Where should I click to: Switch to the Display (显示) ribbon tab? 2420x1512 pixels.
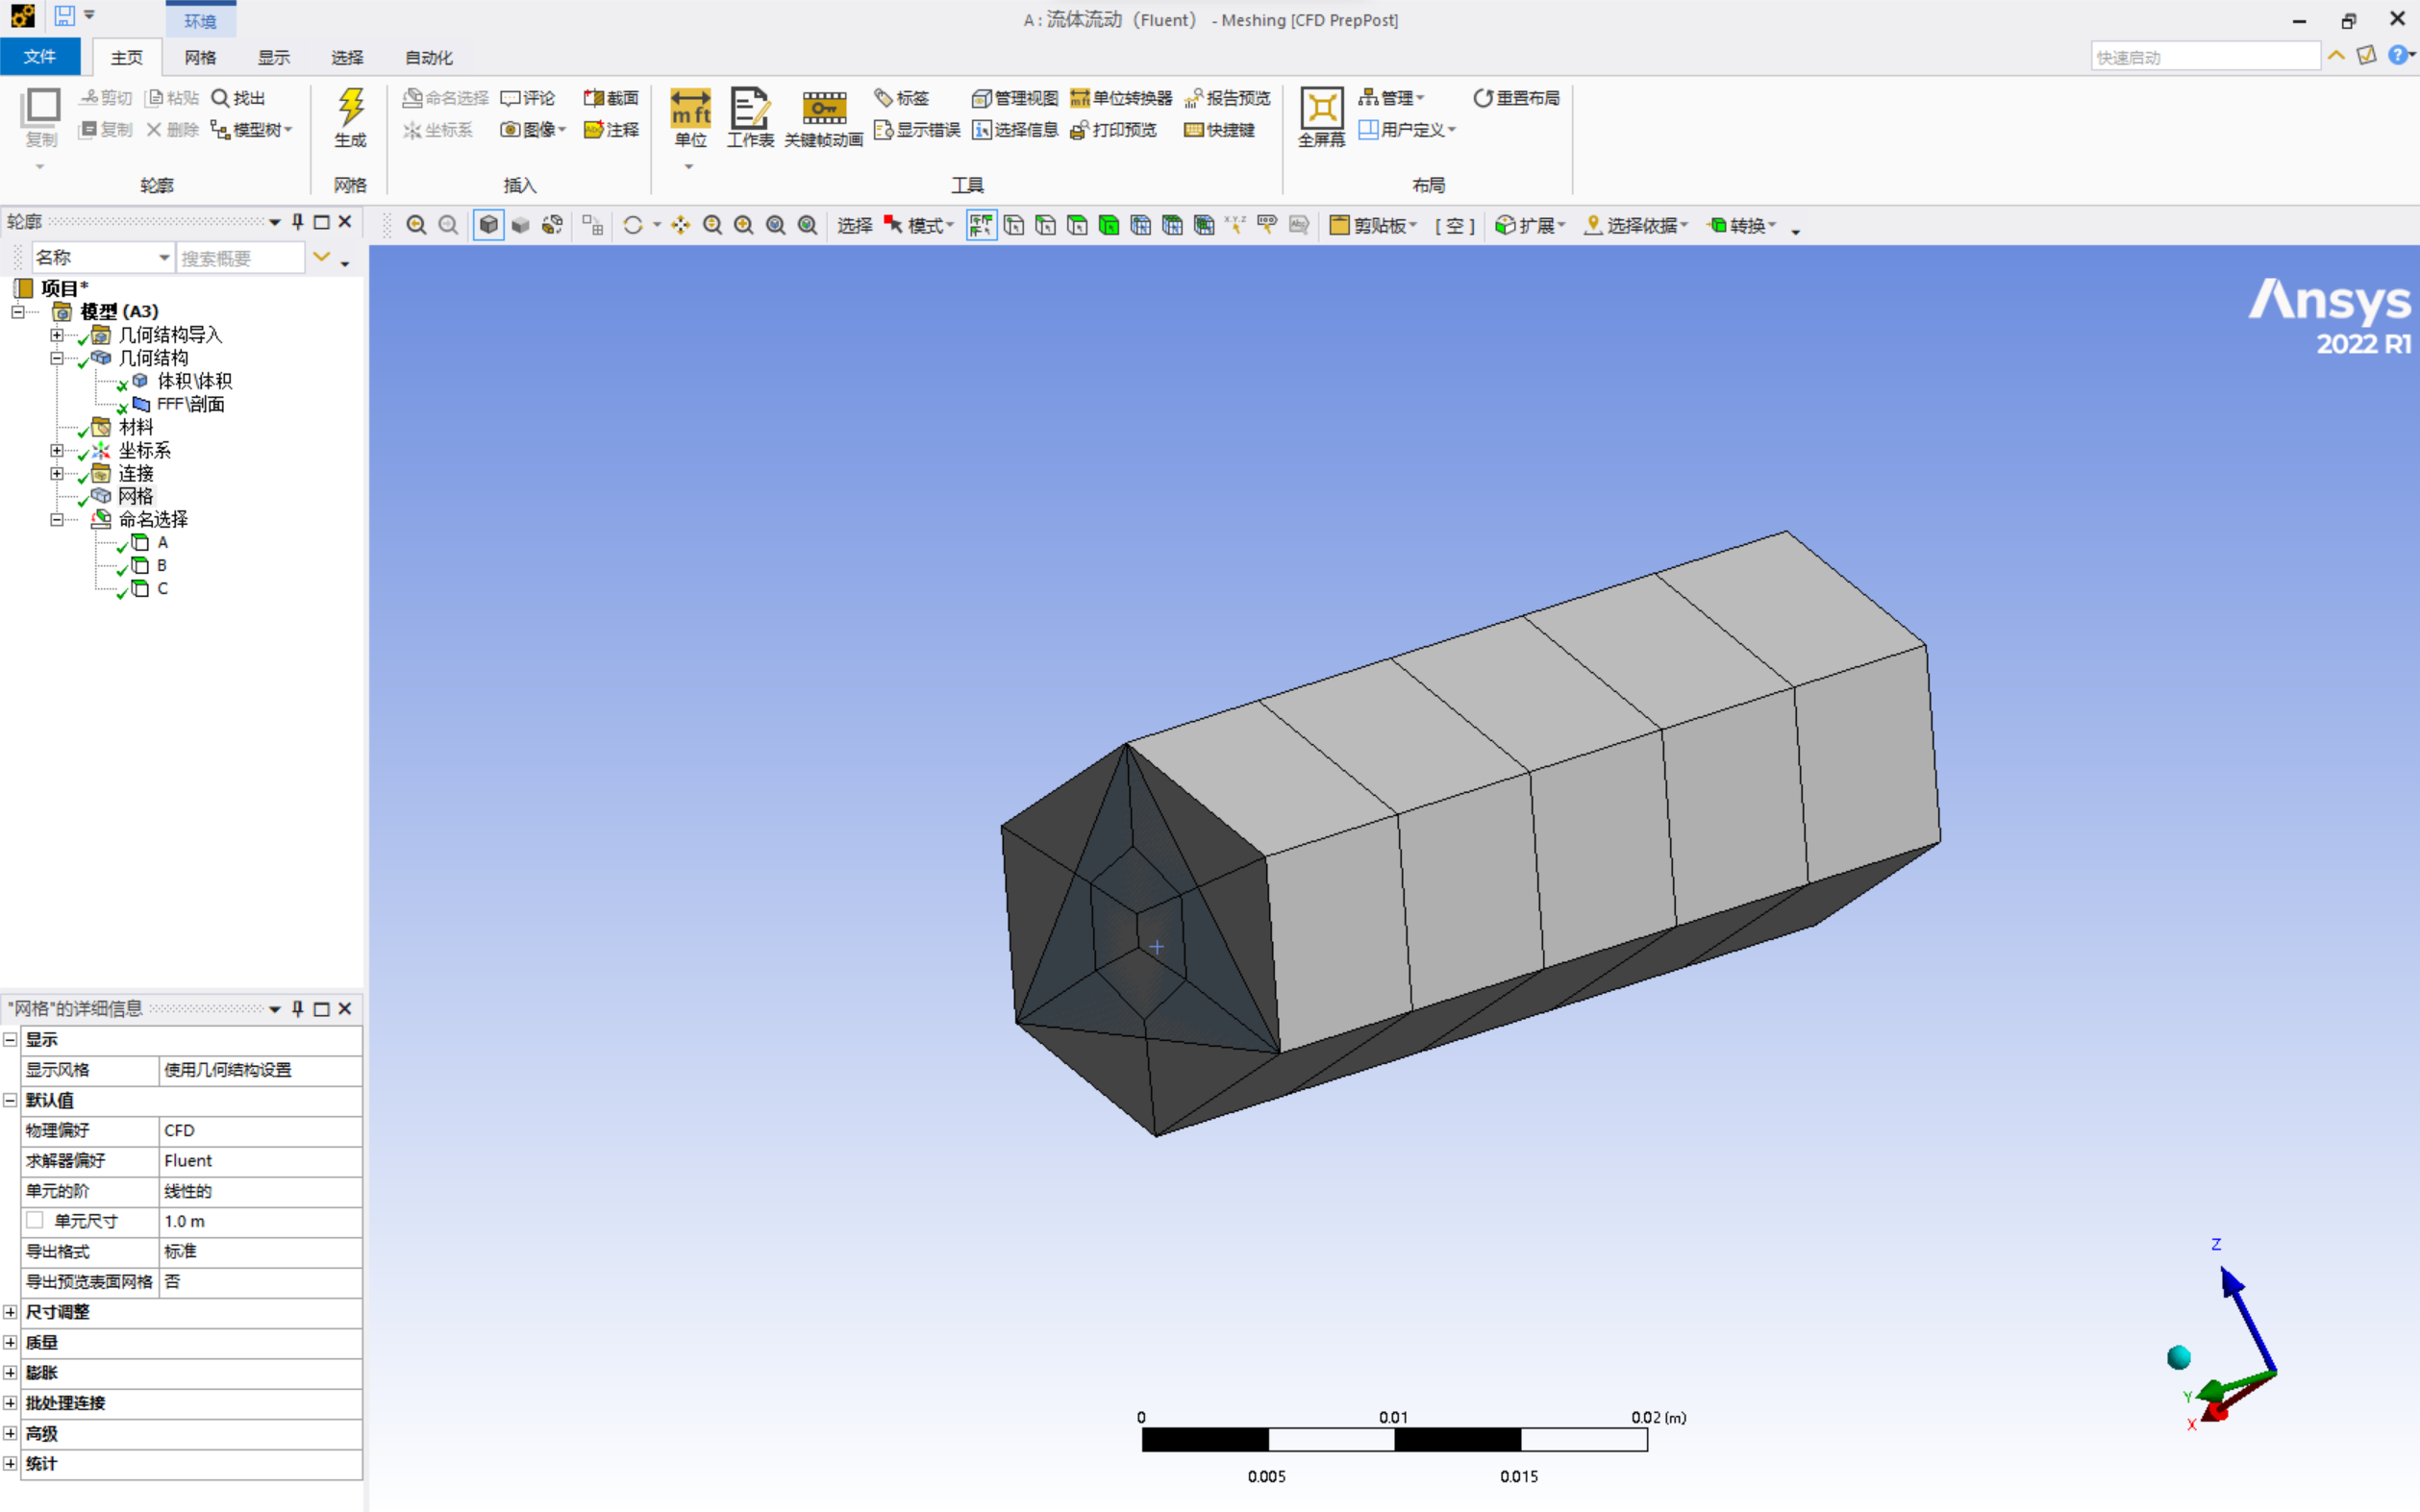click(273, 57)
